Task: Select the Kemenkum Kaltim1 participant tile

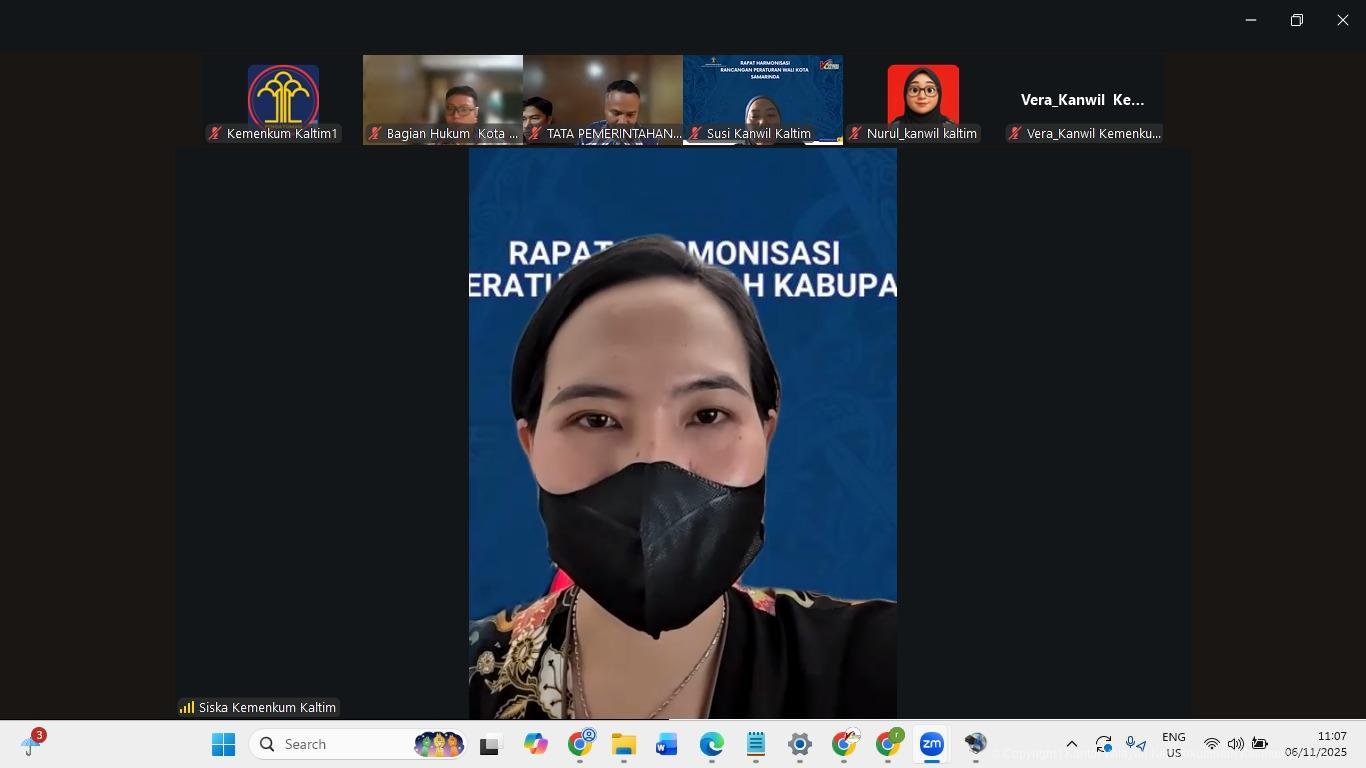Action: click(x=283, y=100)
